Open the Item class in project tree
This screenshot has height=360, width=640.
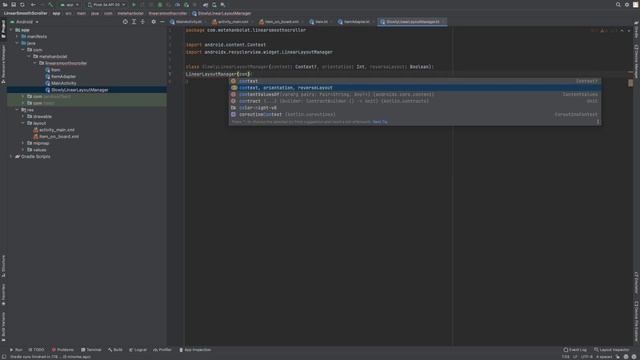(56, 70)
